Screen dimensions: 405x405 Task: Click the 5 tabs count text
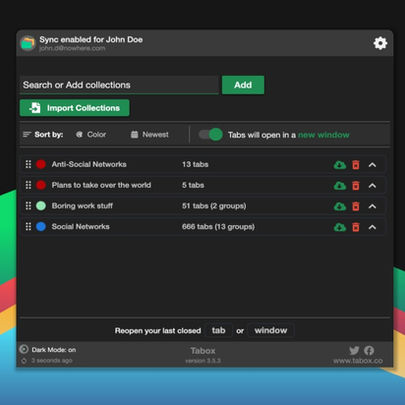click(193, 185)
